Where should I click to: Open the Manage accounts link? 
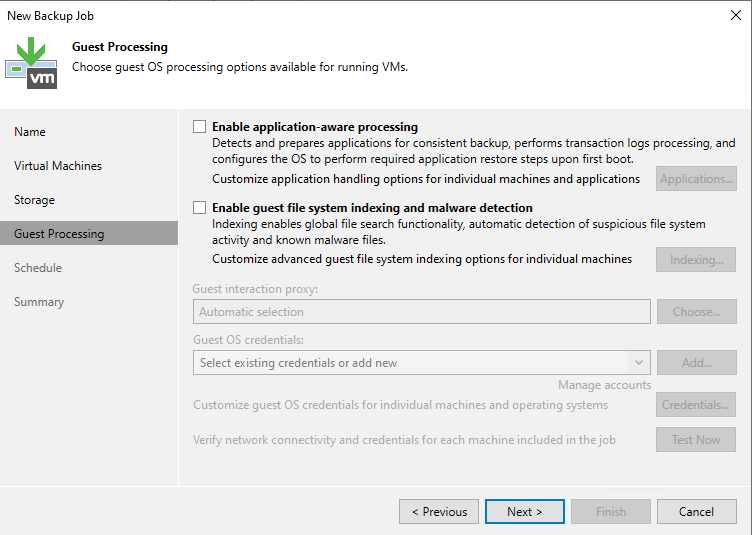point(604,385)
